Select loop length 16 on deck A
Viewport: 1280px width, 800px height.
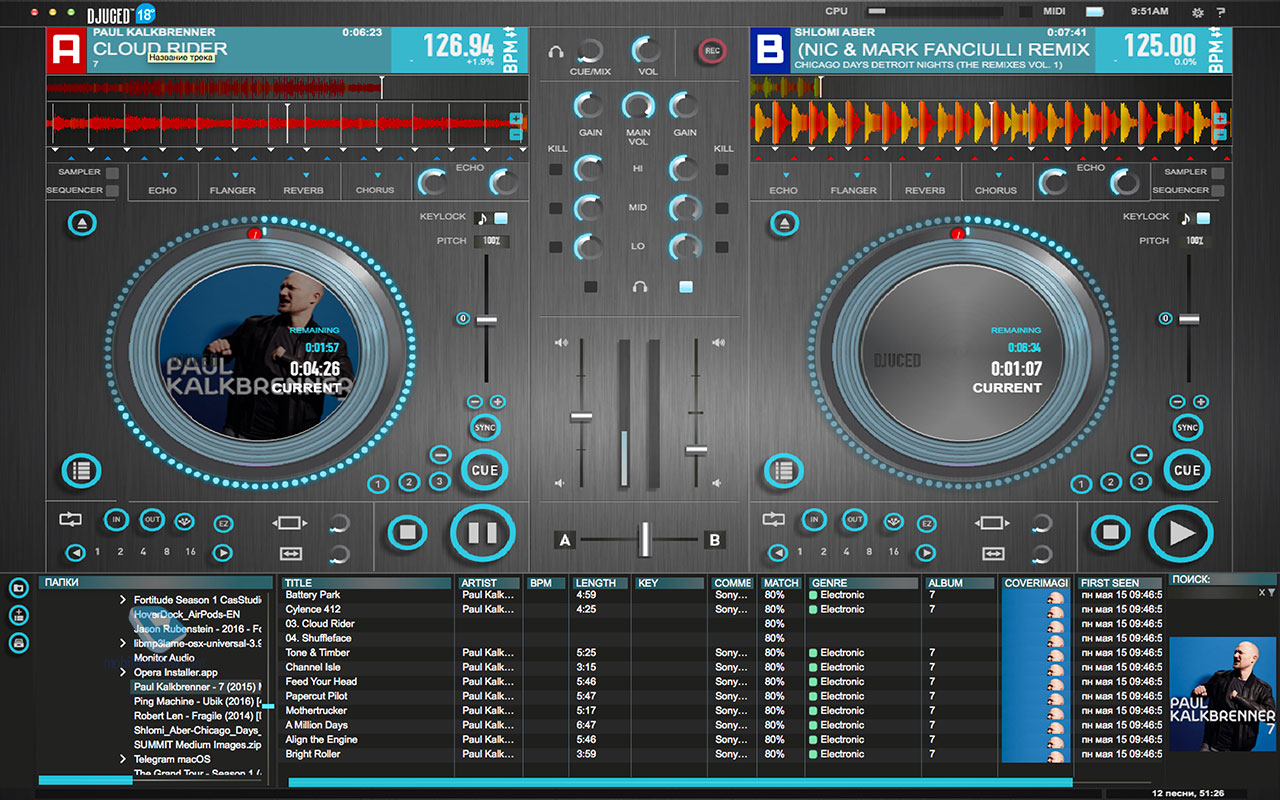pos(191,552)
